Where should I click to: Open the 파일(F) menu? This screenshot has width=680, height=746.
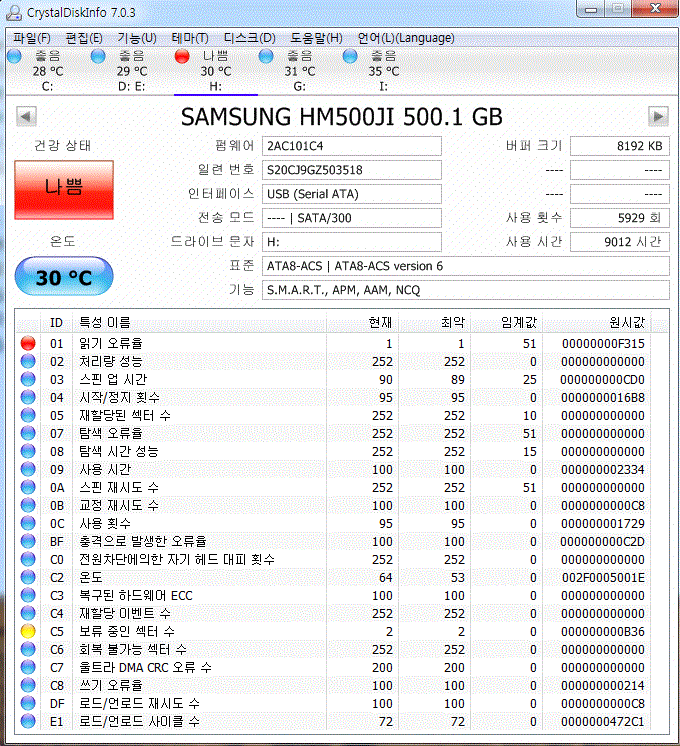(32, 38)
